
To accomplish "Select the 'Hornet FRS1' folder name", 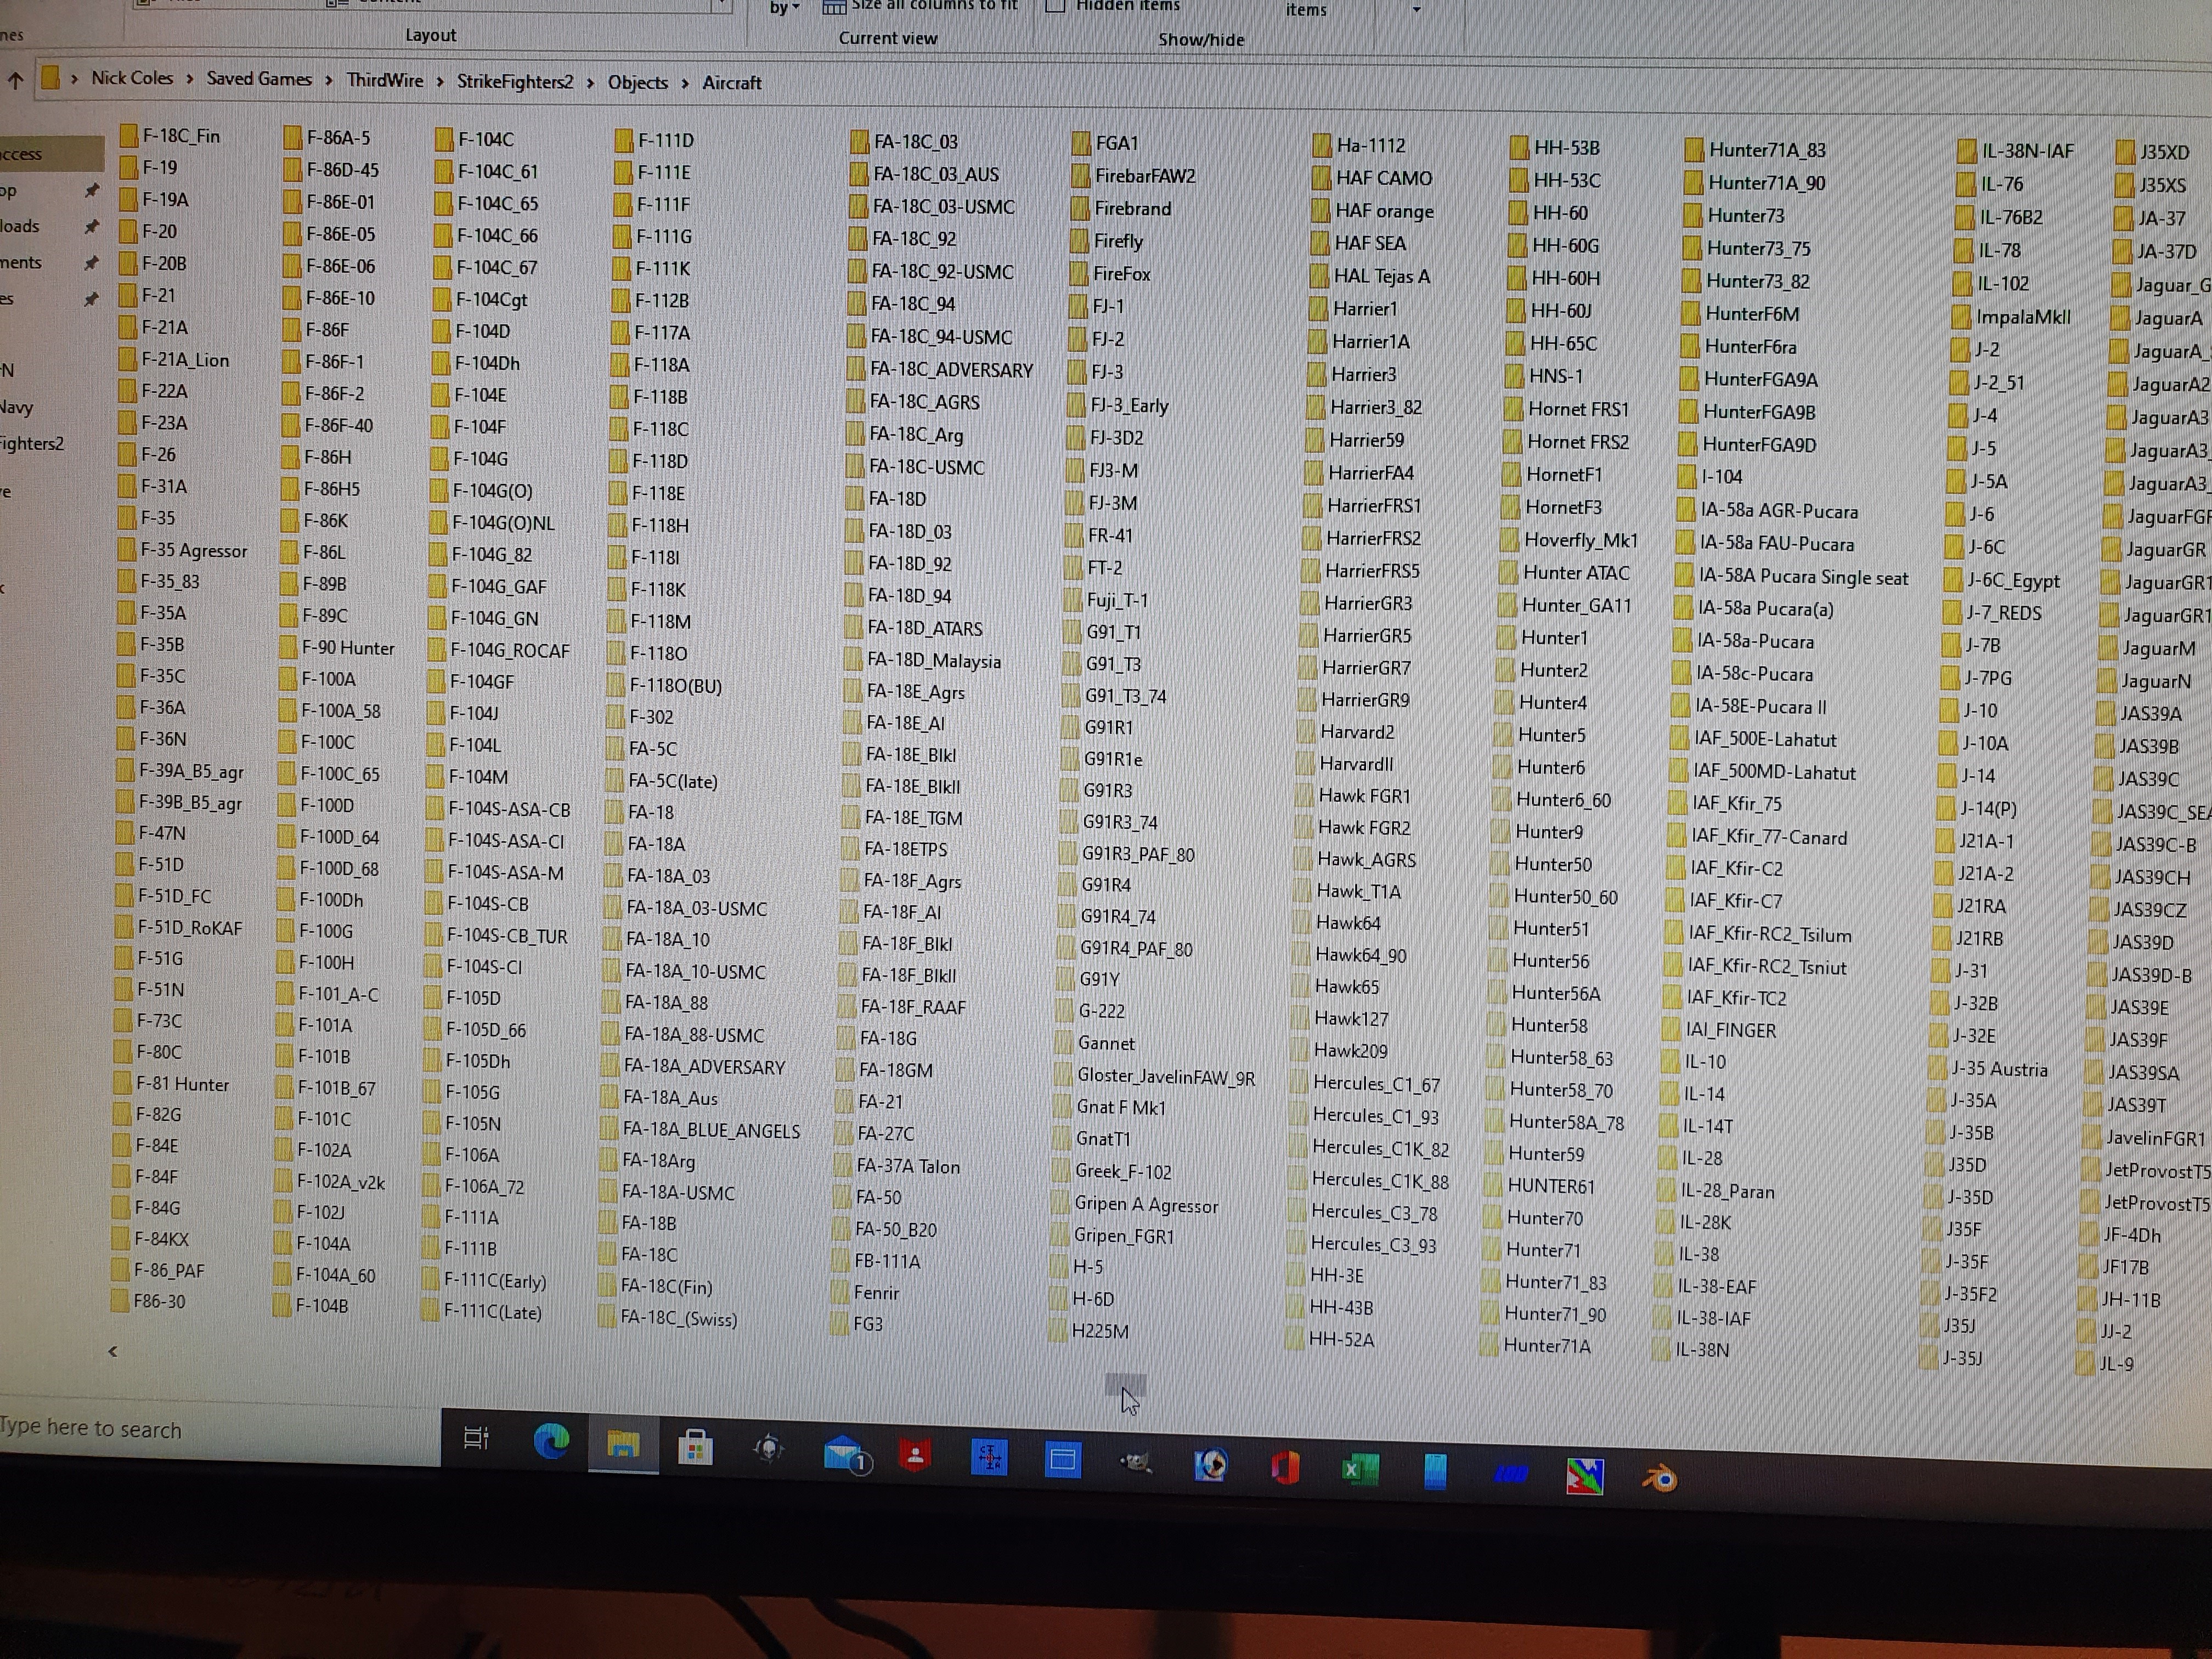I will 1579,410.
